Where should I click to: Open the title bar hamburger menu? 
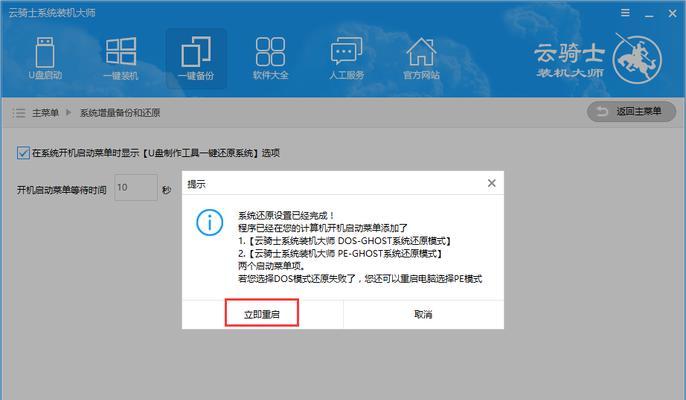pyautogui.click(x=624, y=12)
